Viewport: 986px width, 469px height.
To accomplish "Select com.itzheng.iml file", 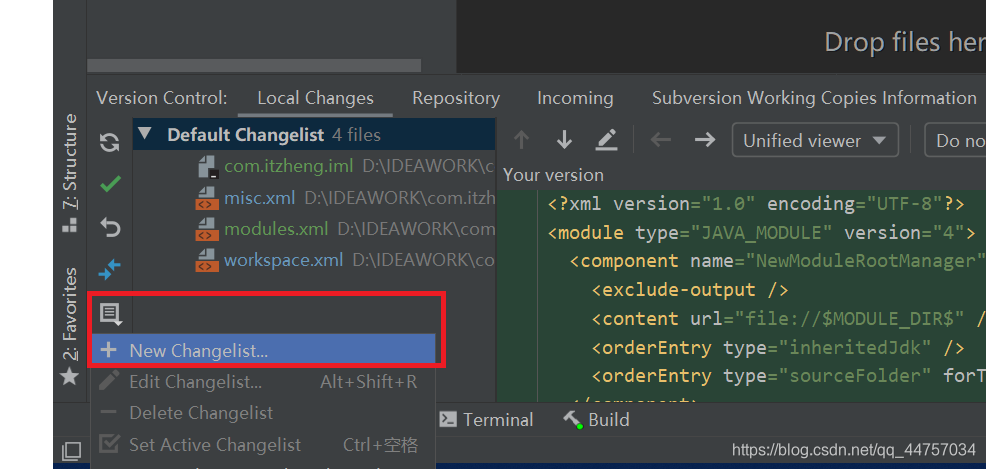I will coord(288,166).
